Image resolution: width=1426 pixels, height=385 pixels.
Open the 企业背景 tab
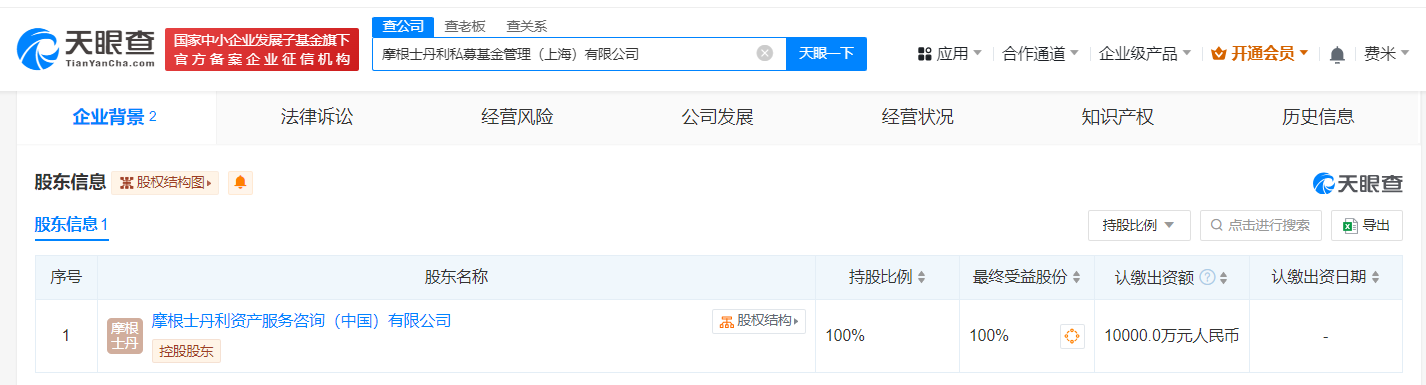click(116, 117)
